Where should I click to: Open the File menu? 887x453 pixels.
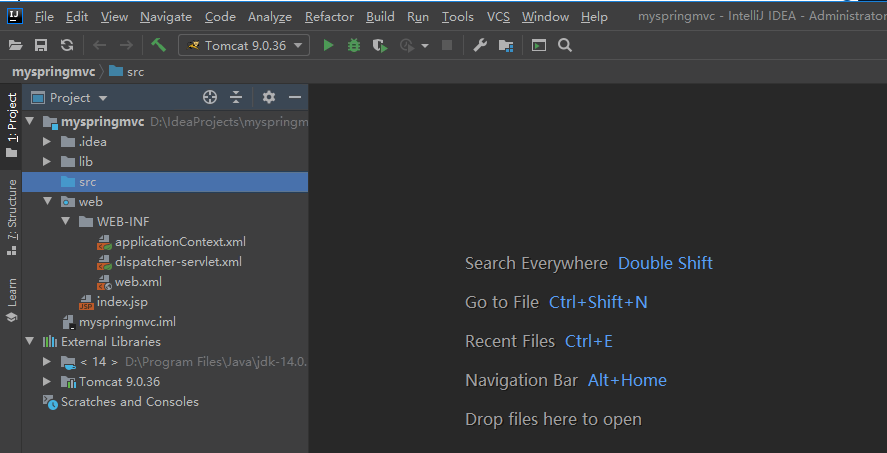click(x=44, y=17)
